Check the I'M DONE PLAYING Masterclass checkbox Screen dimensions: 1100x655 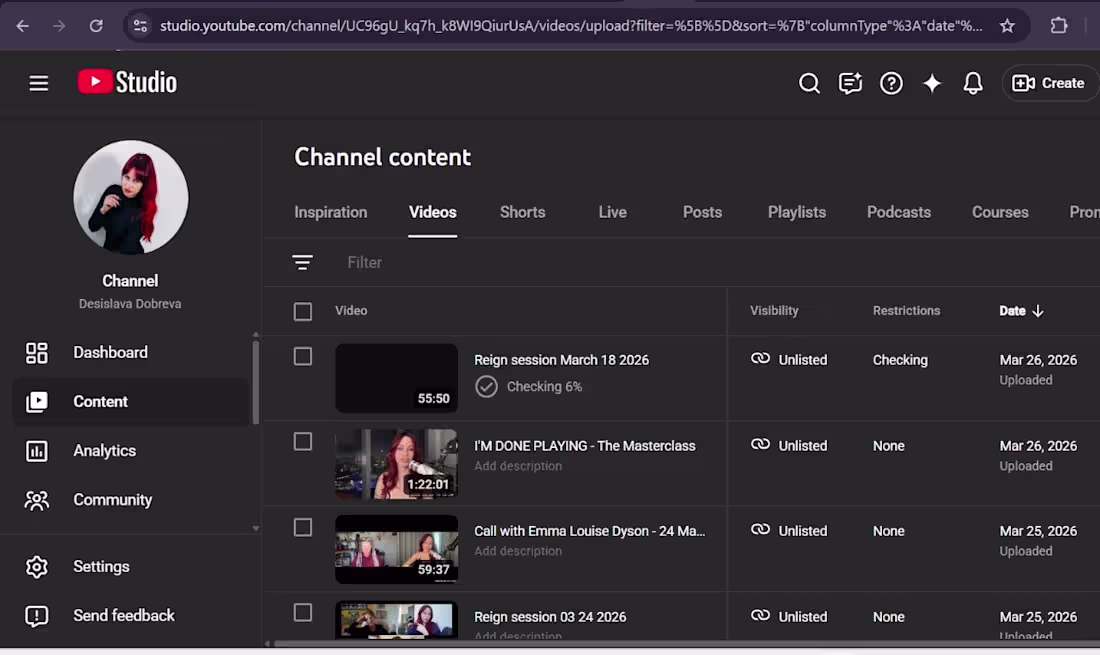(302, 442)
